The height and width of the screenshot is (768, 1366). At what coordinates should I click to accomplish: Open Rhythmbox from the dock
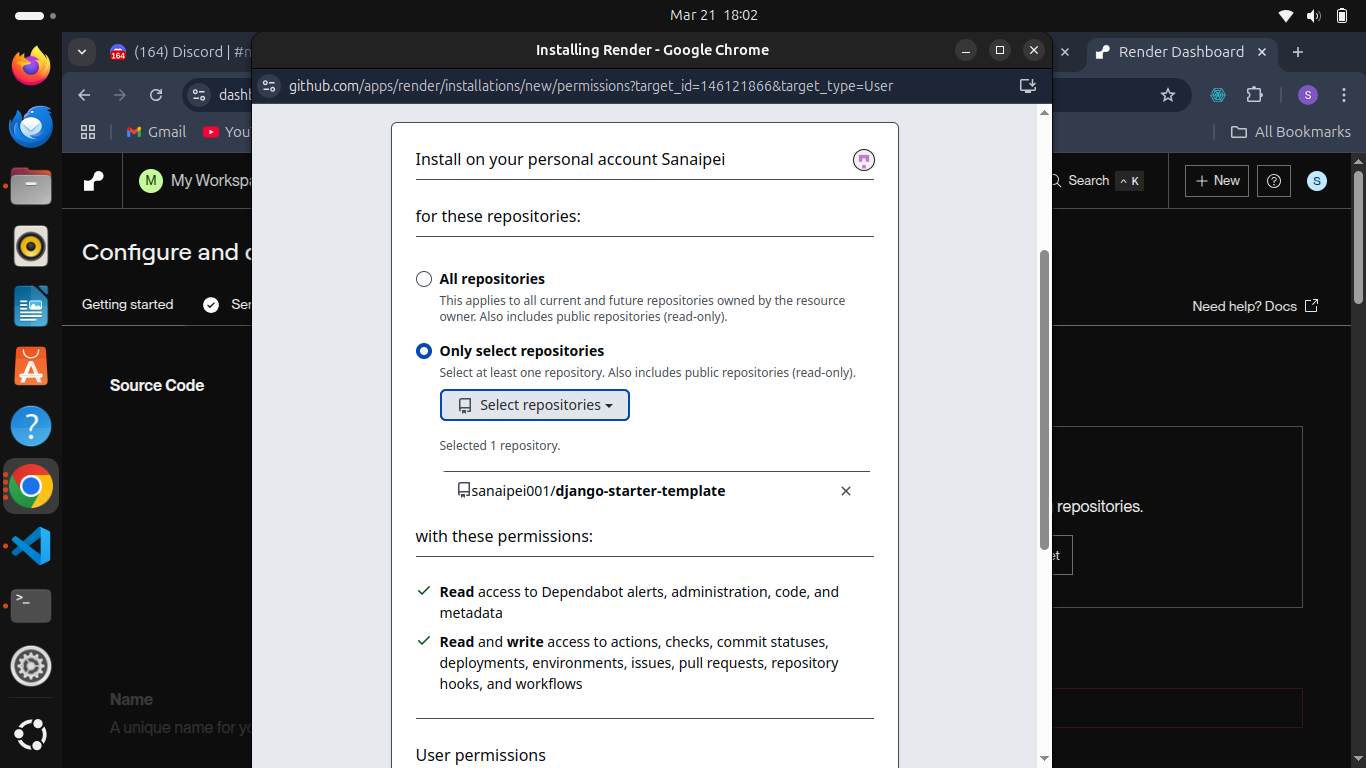(31, 246)
